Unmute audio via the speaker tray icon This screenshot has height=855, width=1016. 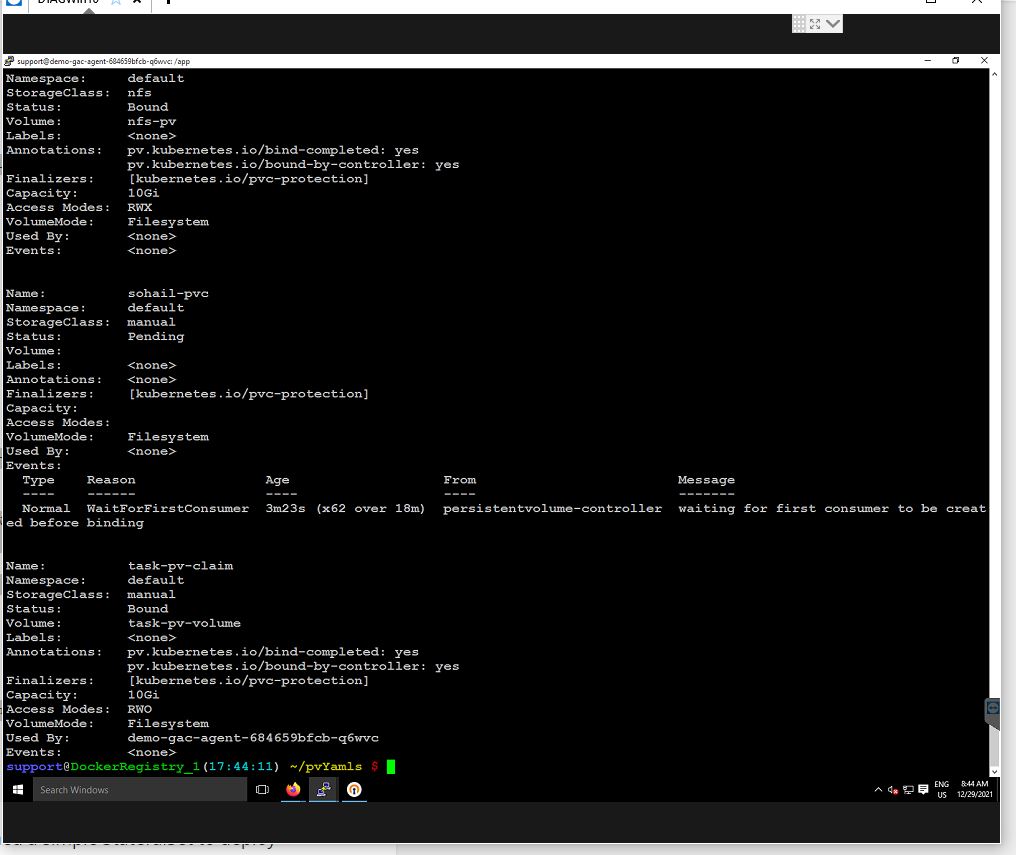[x=892, y=789]
